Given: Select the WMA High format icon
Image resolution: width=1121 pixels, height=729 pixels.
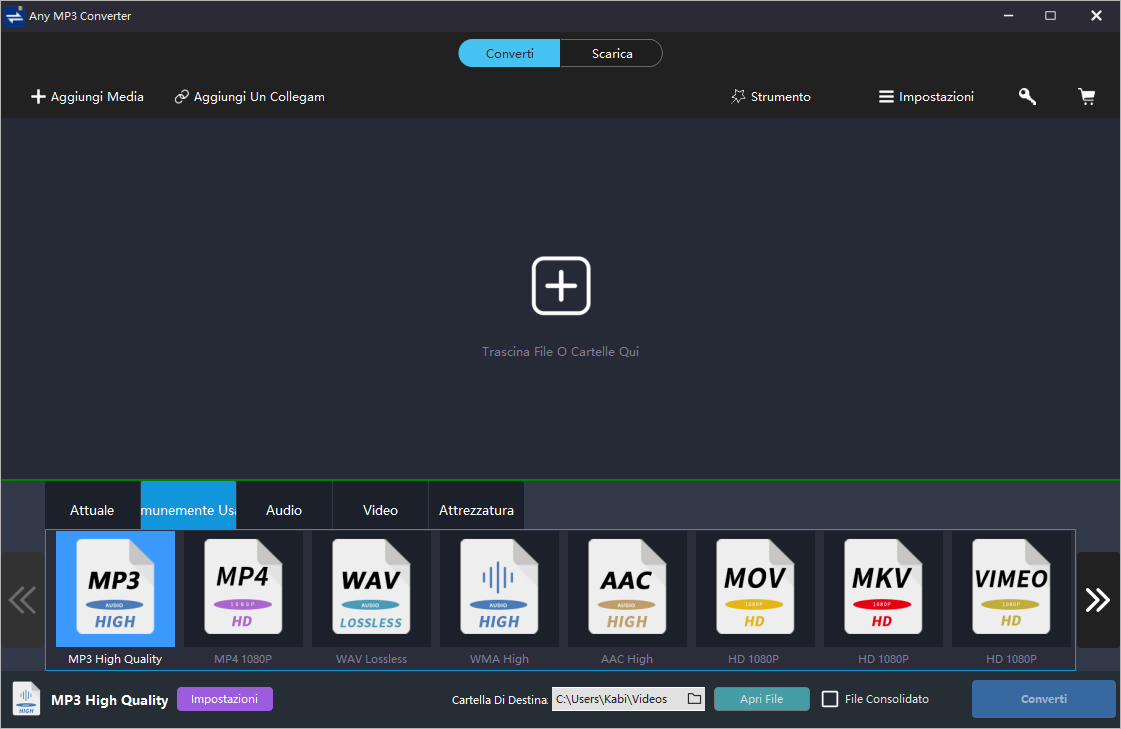Looking at the screenshot, I should [x=499, y=587].
